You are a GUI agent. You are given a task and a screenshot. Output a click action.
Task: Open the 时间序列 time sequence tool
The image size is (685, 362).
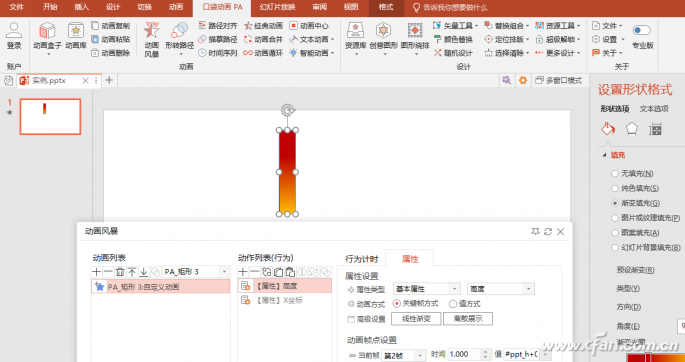click(x=218, y=53)
